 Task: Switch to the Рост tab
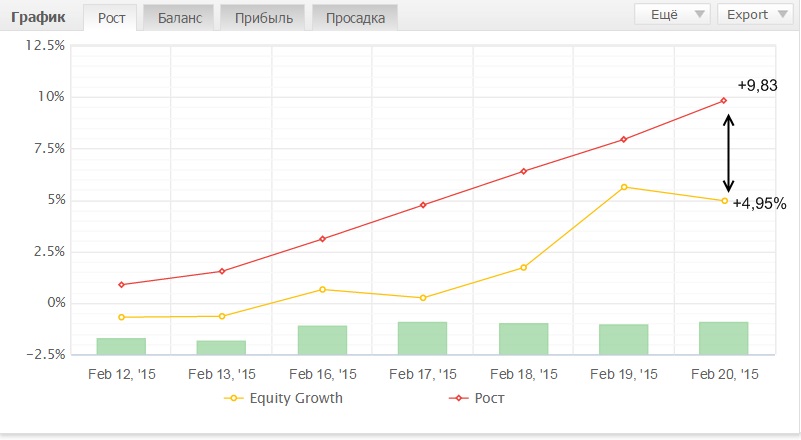pyautogui.click(x=111, y=18)
